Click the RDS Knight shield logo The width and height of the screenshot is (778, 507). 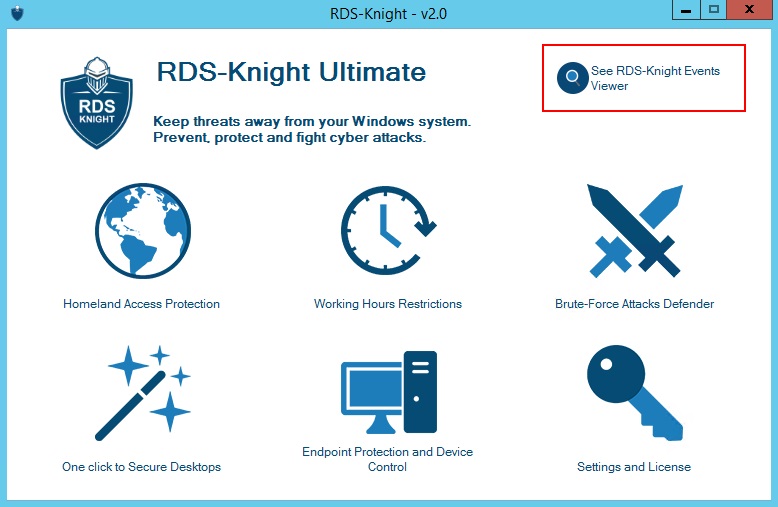[96, 101]
